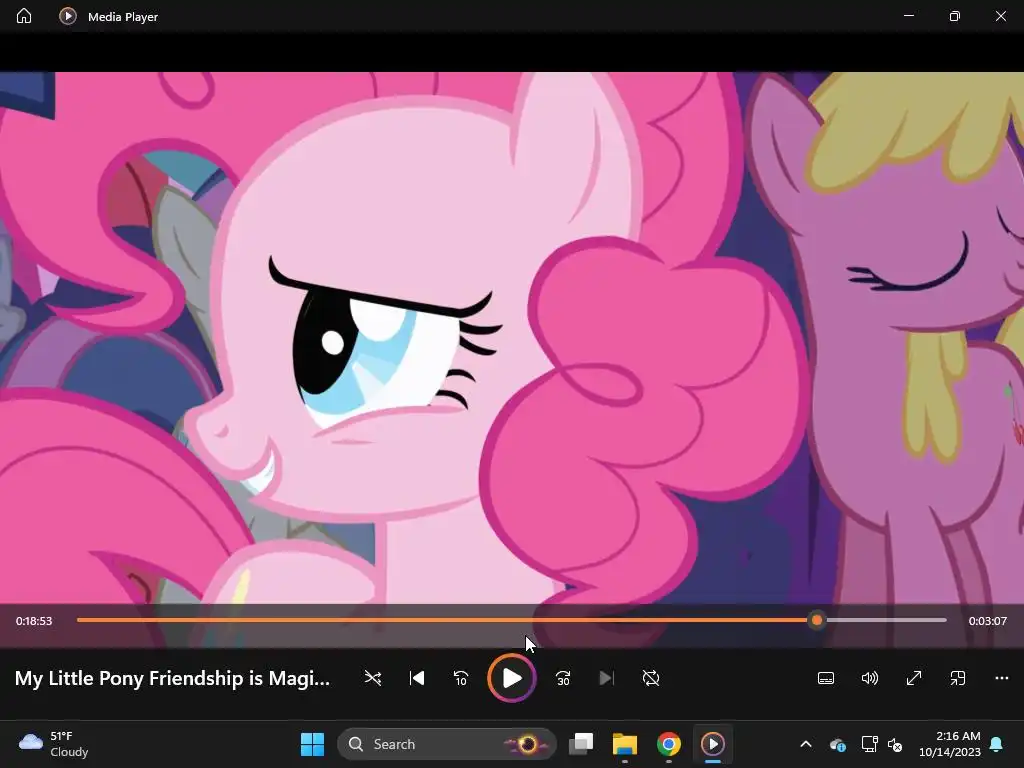Close the Media Player window
Viewport: 1024px width, 768px height.
tap(1000, 16)
